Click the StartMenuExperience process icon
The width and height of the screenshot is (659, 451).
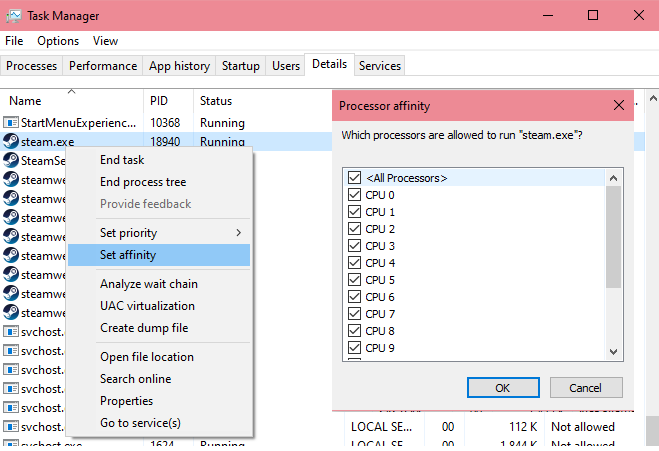pos(11,122)
